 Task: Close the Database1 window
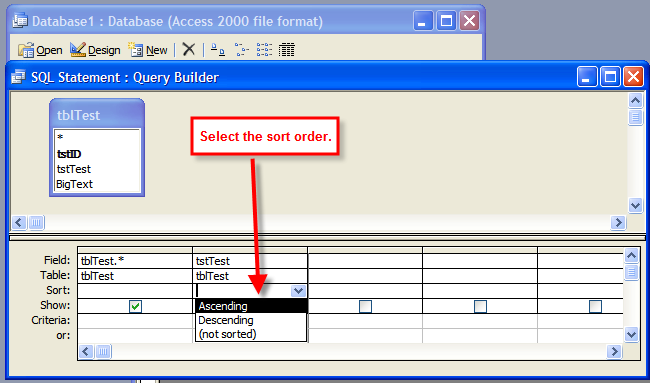[469, 21]
